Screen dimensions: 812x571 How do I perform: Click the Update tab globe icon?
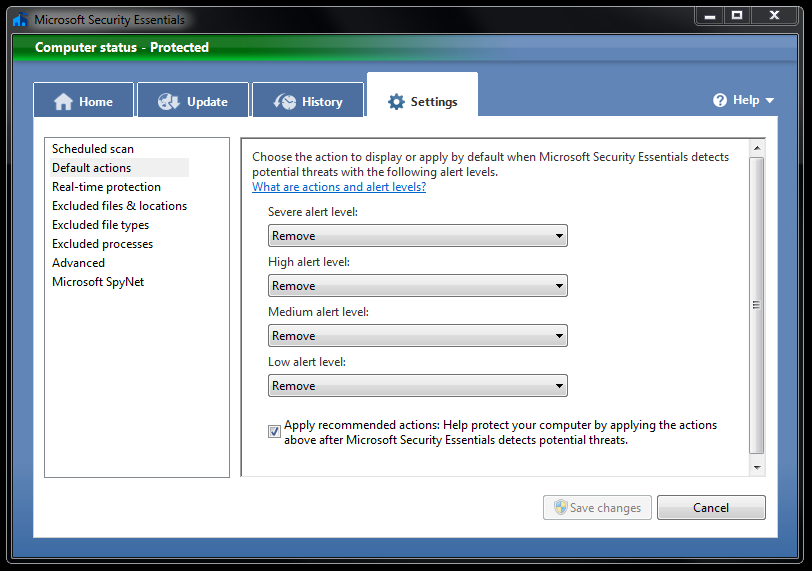(169, 101)
